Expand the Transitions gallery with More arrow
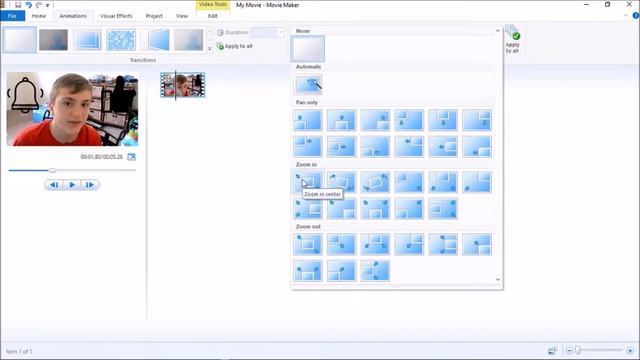The height and width of the screenshot is (360, 640). pos(210,49)
